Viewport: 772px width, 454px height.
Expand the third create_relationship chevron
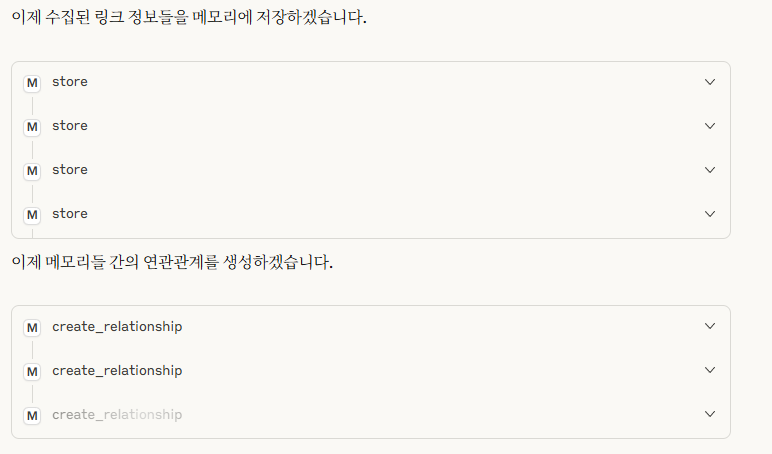[710, 414]
